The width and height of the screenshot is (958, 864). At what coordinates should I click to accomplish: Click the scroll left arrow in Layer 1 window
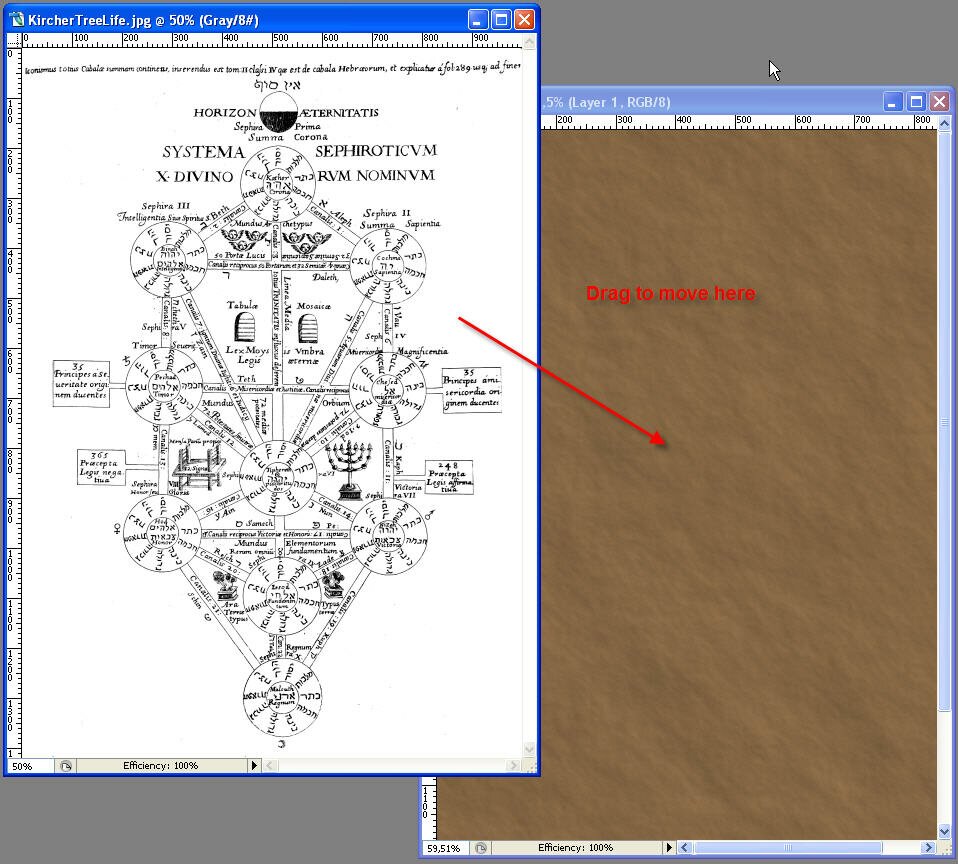[x=685, y=848]
